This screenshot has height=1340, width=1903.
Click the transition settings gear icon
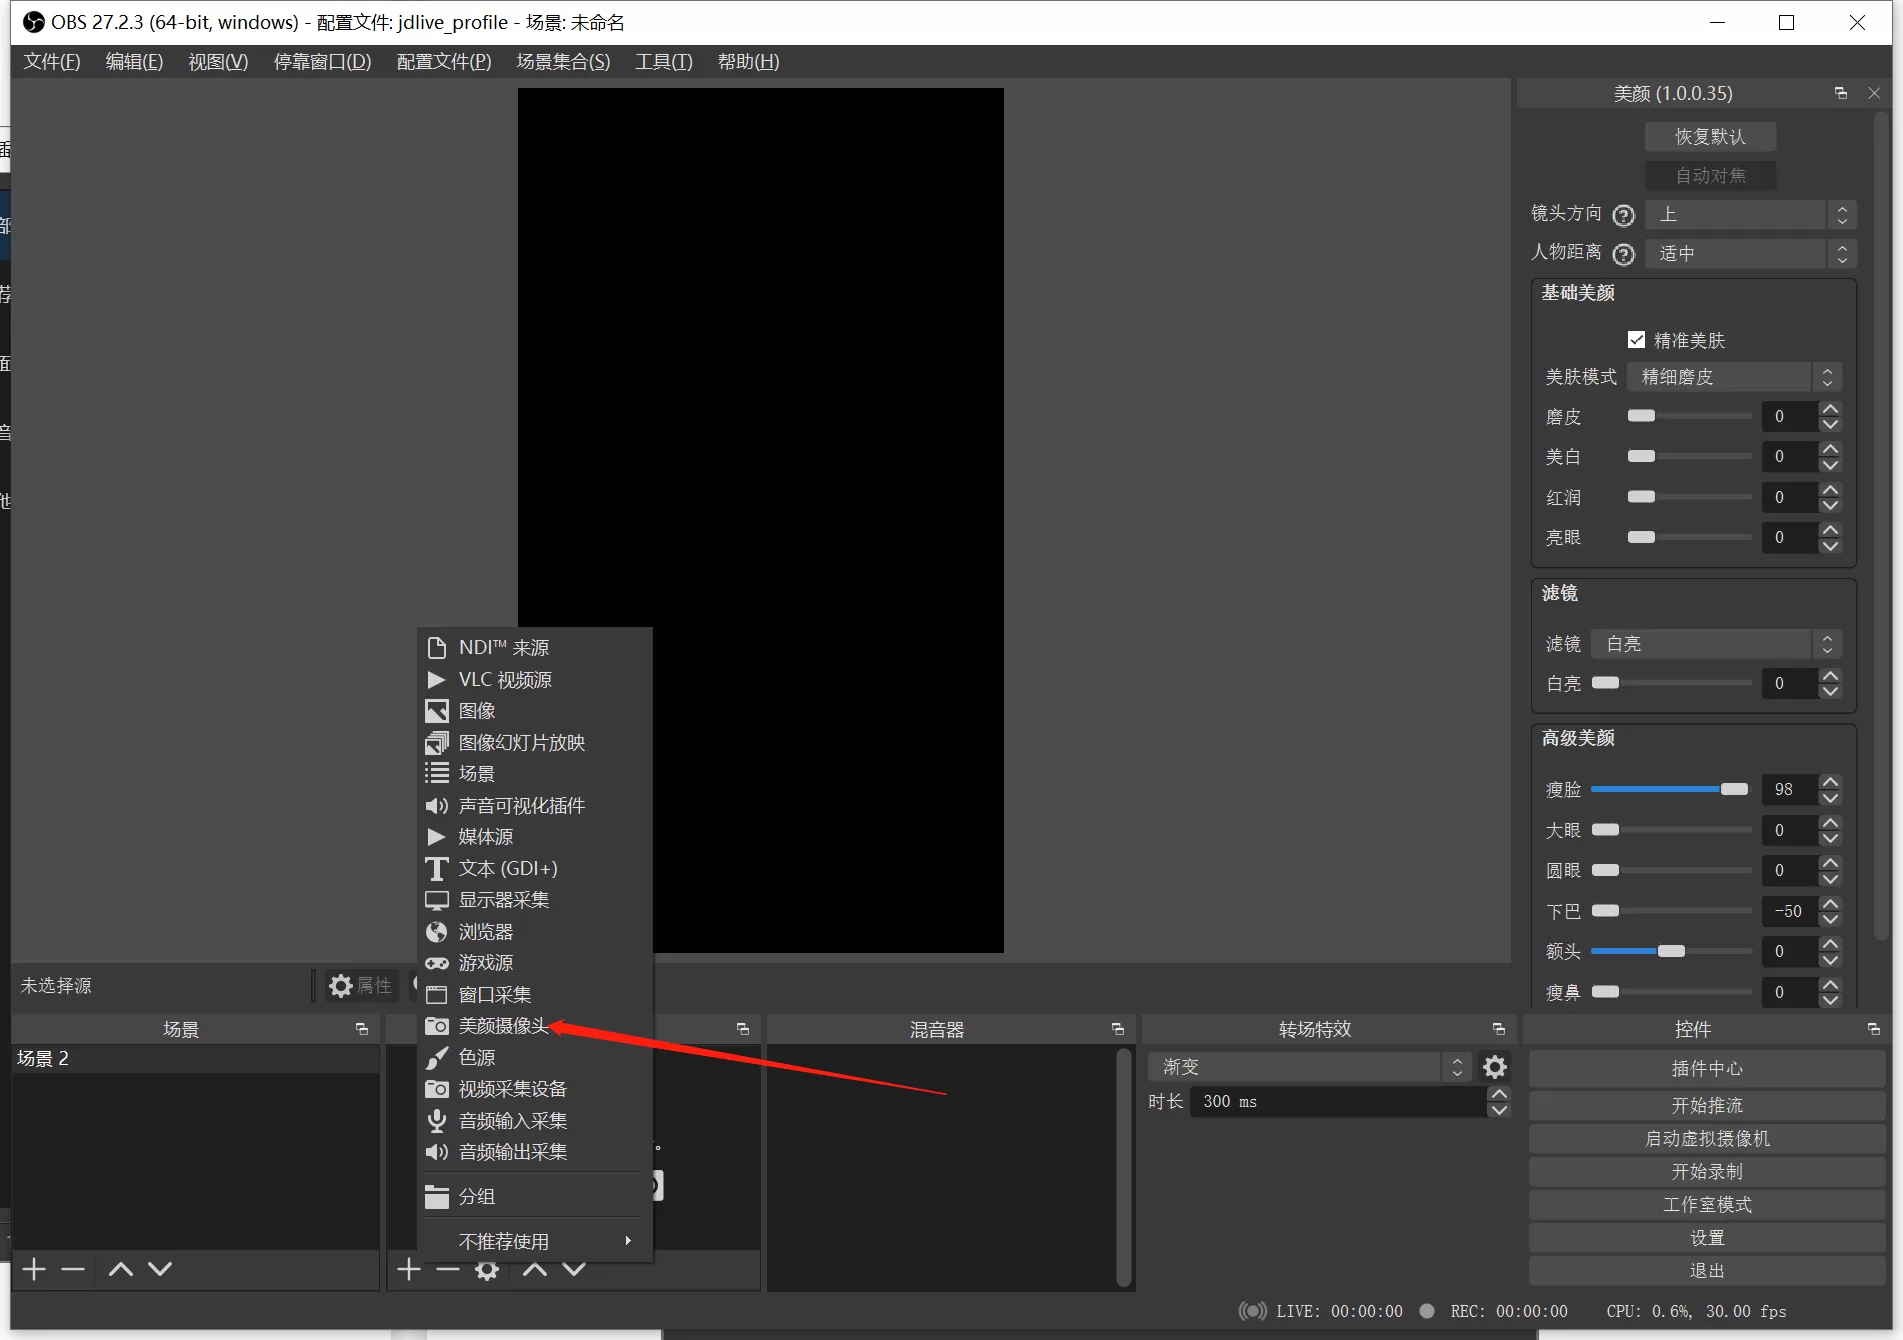tap(1494, 1067)
